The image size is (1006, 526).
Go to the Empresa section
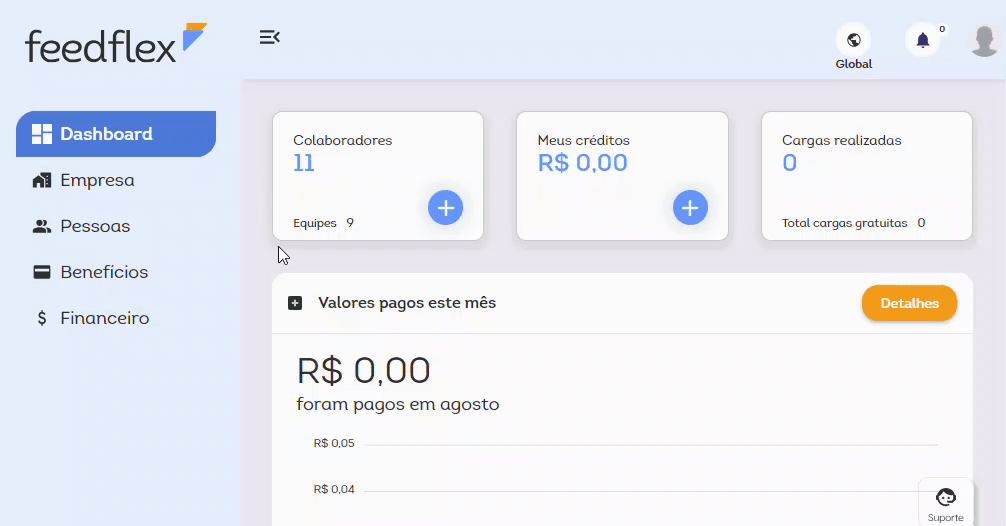click(97, 180)
